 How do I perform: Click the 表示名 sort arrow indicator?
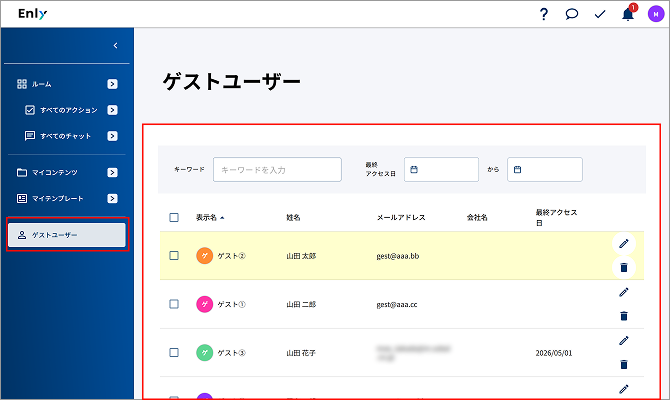[x=222, y=218]
